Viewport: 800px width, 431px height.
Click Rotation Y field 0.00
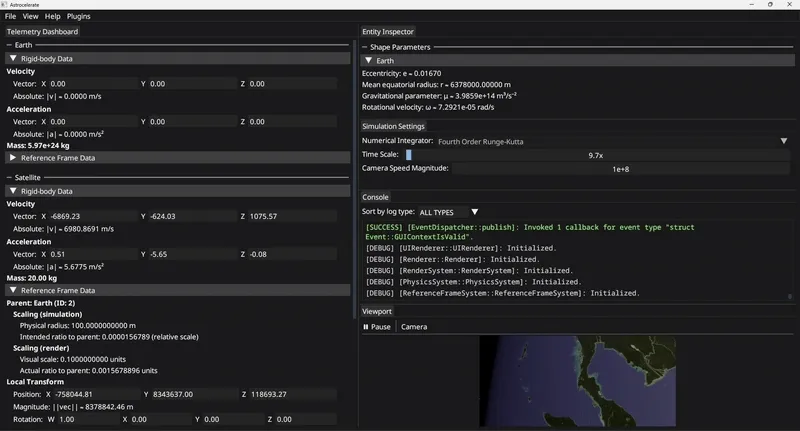(x=233, y=419)
